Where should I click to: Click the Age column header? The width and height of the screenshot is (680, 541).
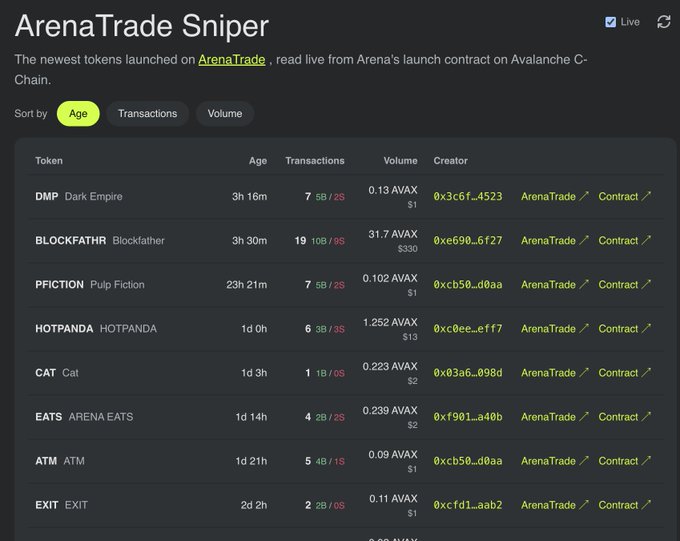pyautogui.click(x=258, y=161)
